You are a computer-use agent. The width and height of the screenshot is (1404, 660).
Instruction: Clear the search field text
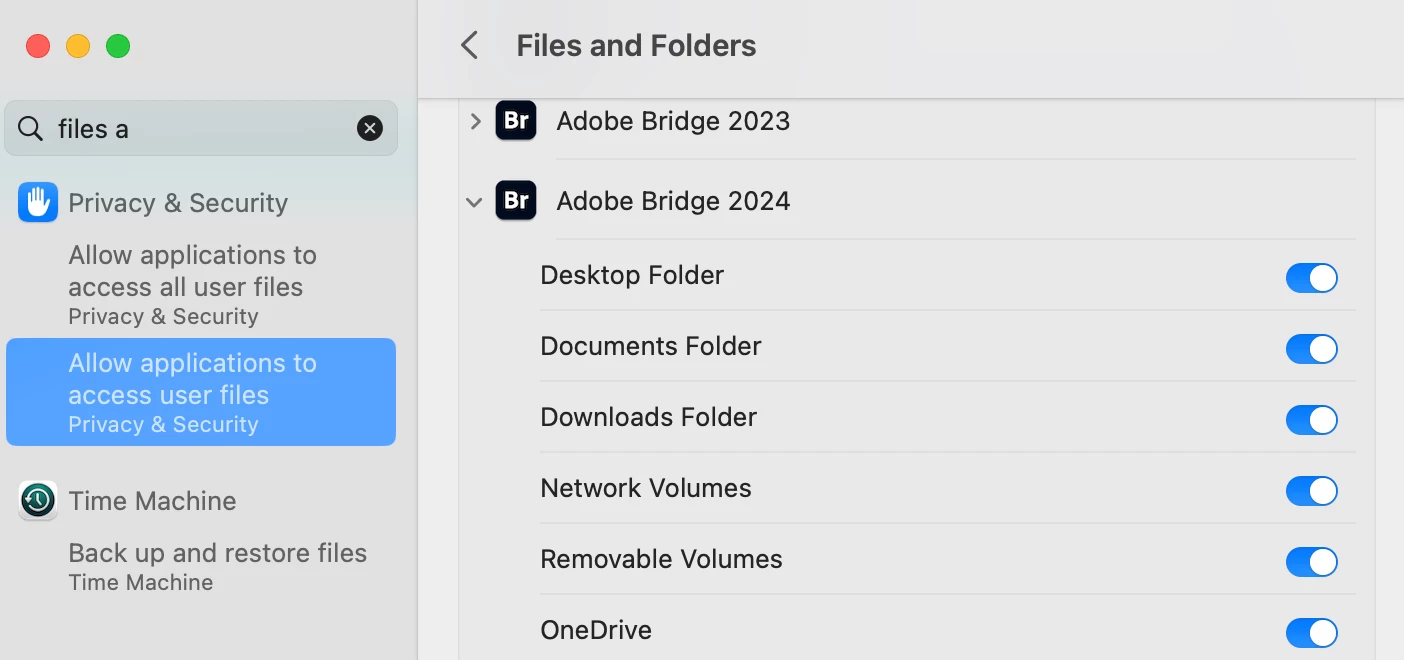pyautogui.click(x=370, y=128)
